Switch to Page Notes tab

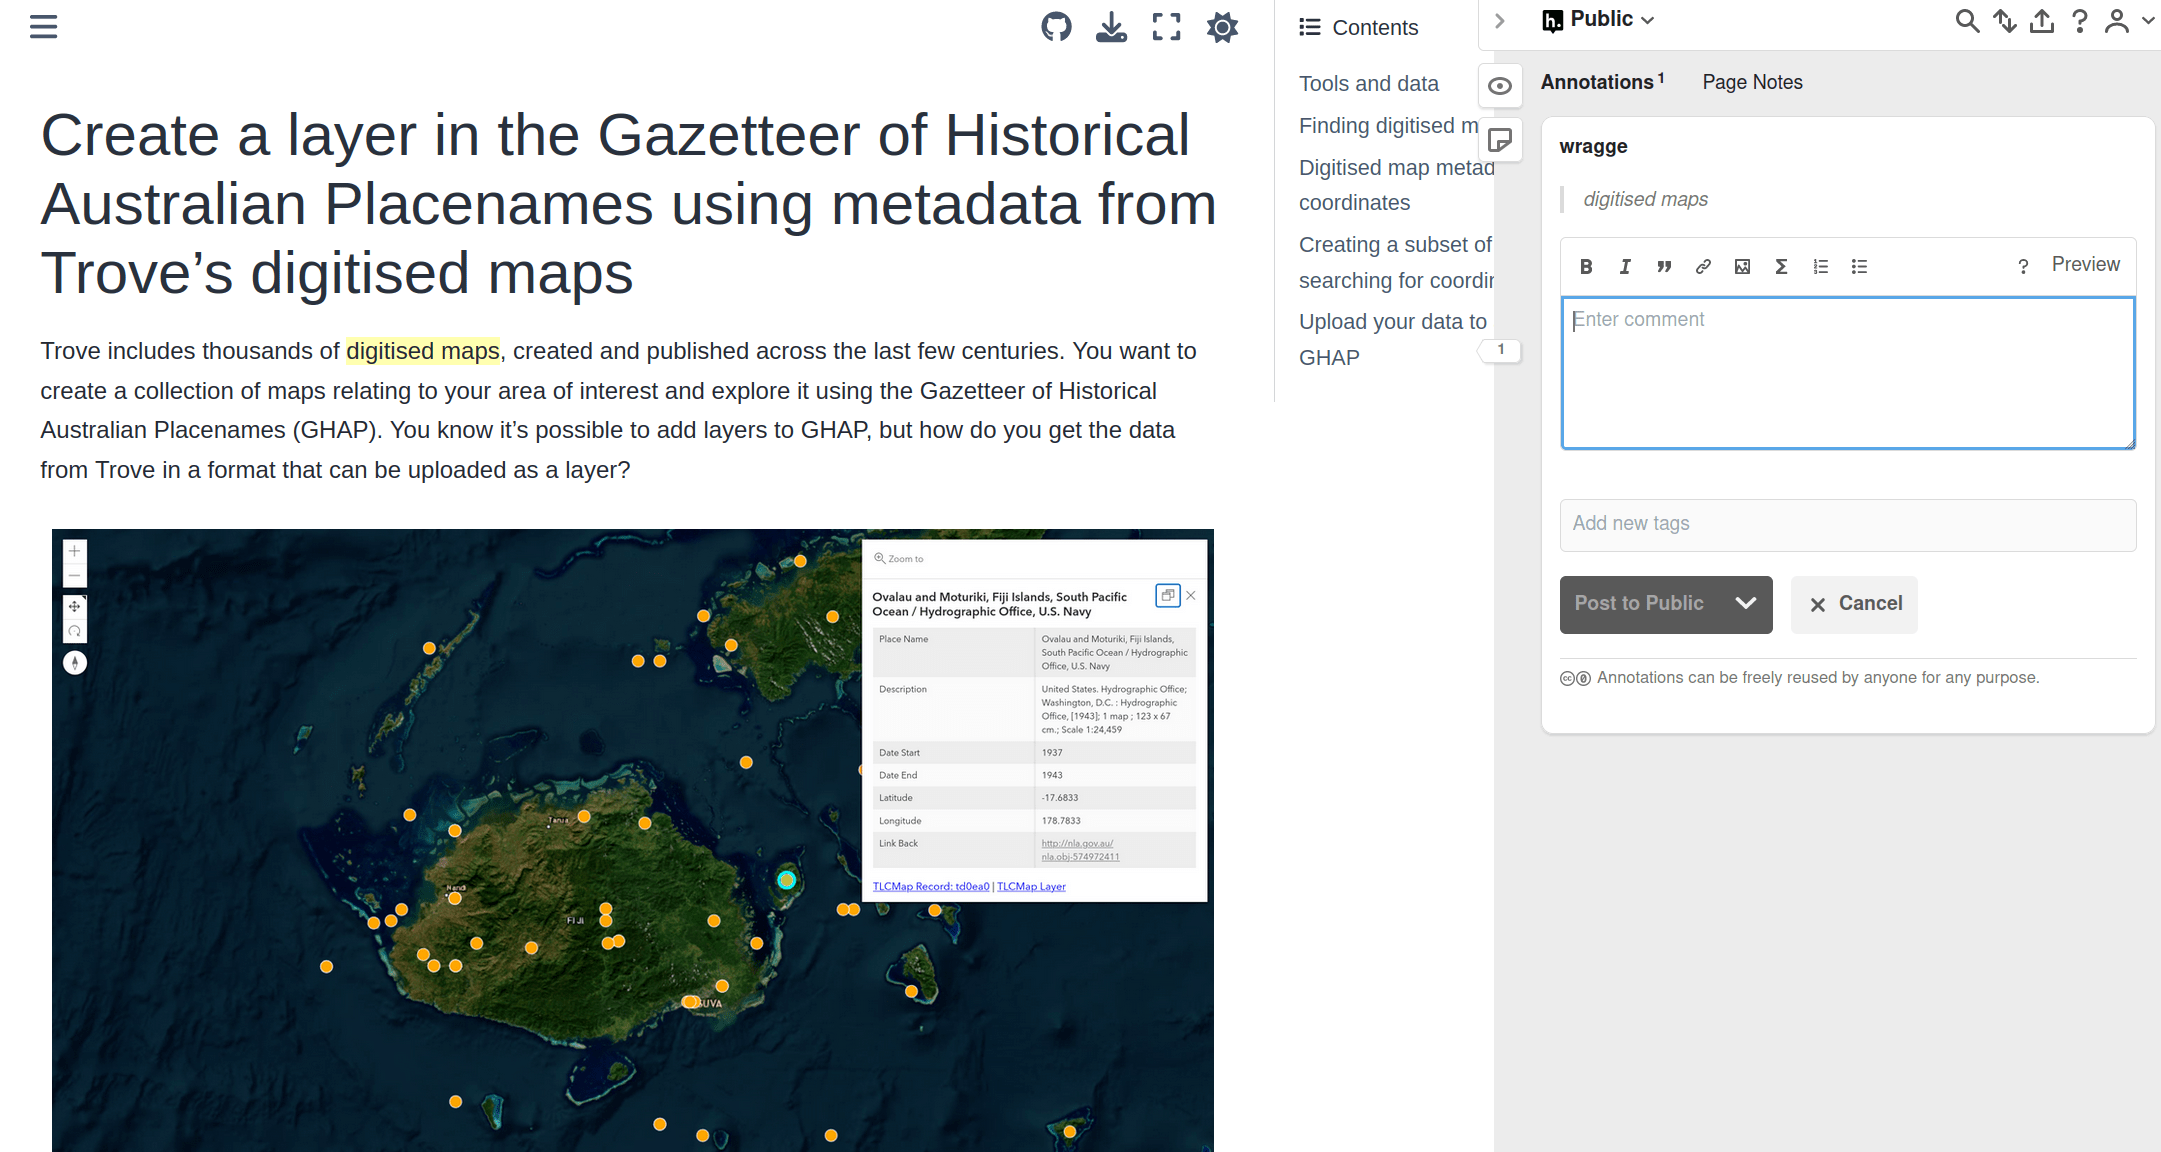pos(1752,82)
